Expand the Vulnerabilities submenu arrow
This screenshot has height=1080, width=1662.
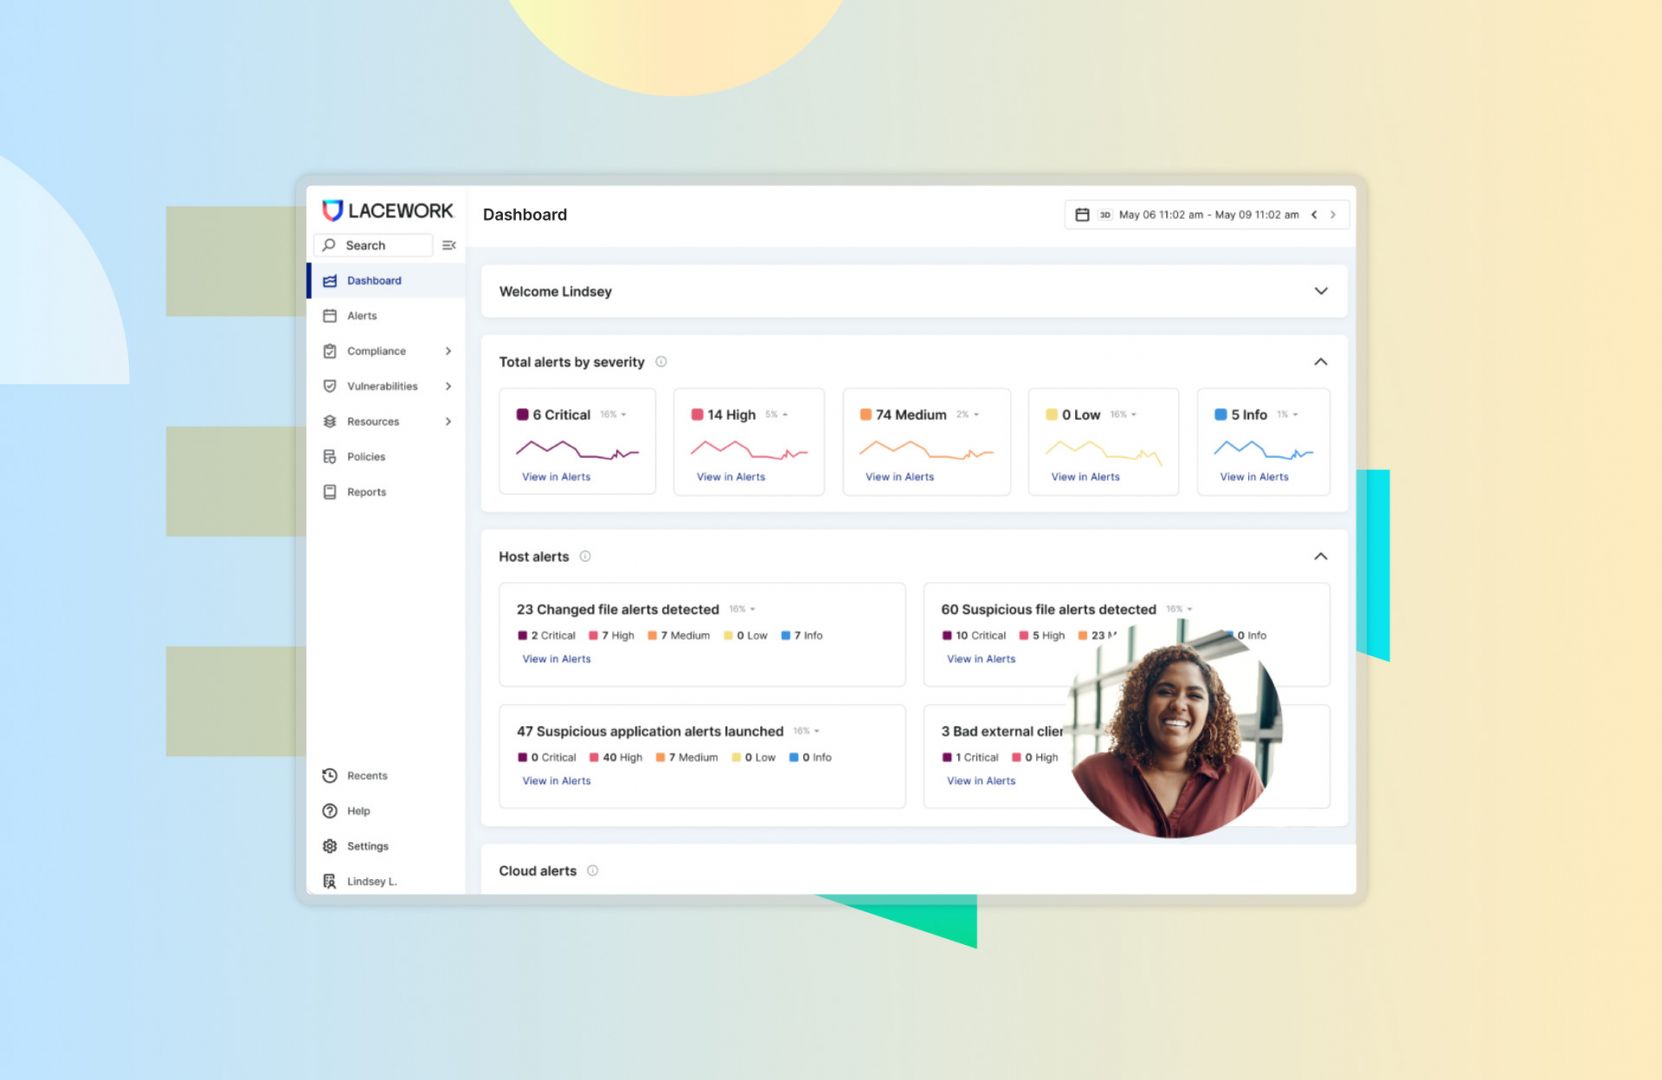(448, 386)
